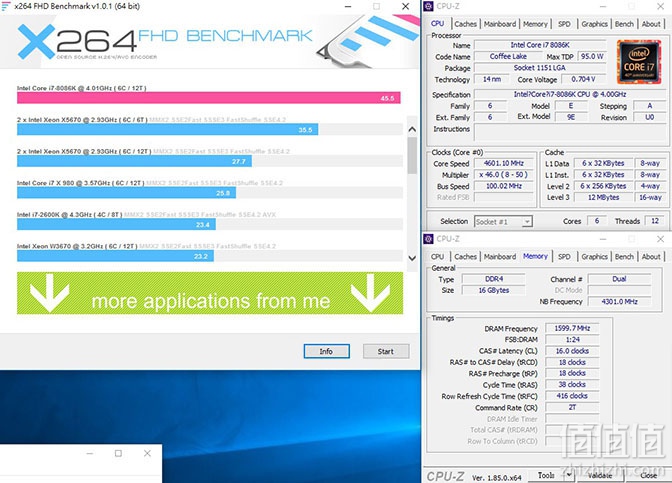Select the Graphics tab in lower CPU-Z window
Image resolution: width=672 pixels, height=483 pixels.
click(x=594, y=257)
